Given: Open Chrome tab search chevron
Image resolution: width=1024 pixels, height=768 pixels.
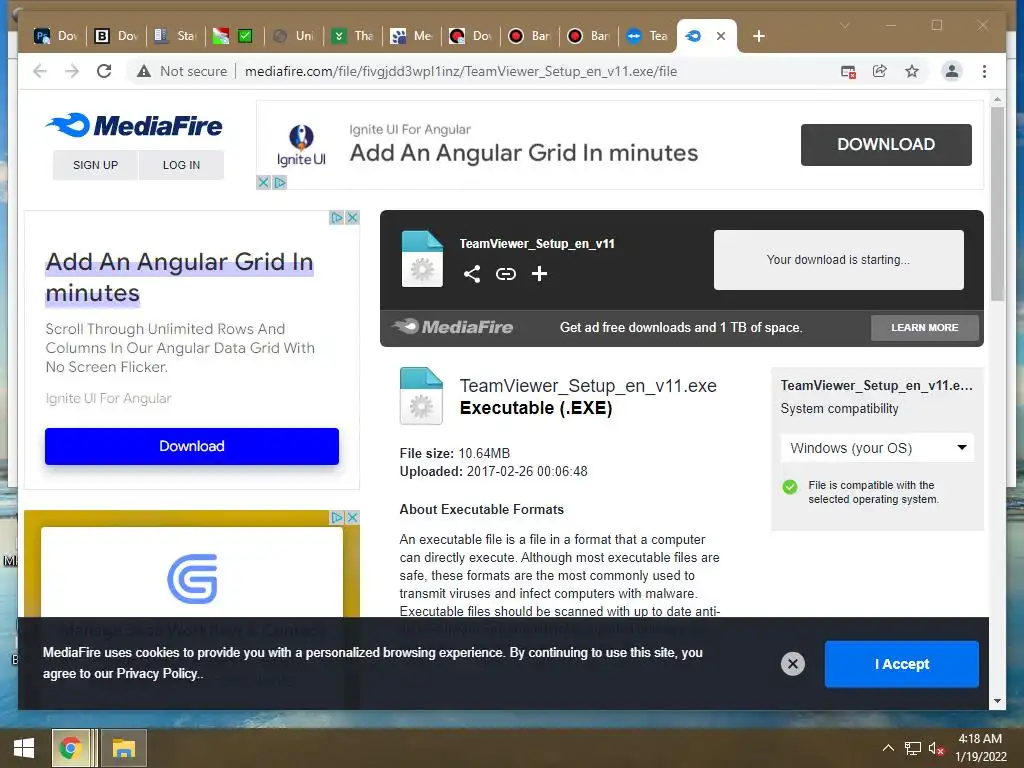Looking at the screenshot, I should [844, 25].
